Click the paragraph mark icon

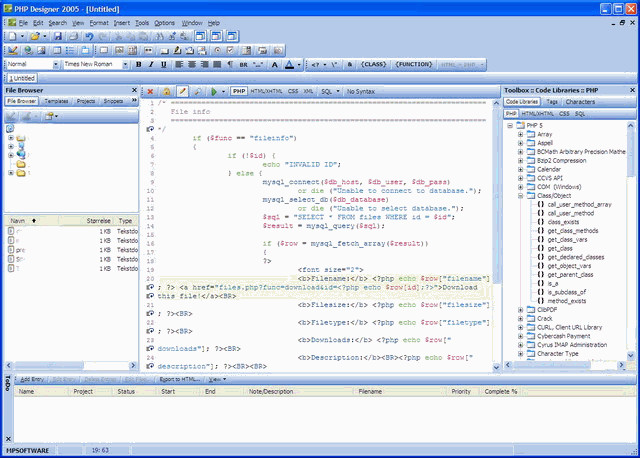tap(230, 64)
